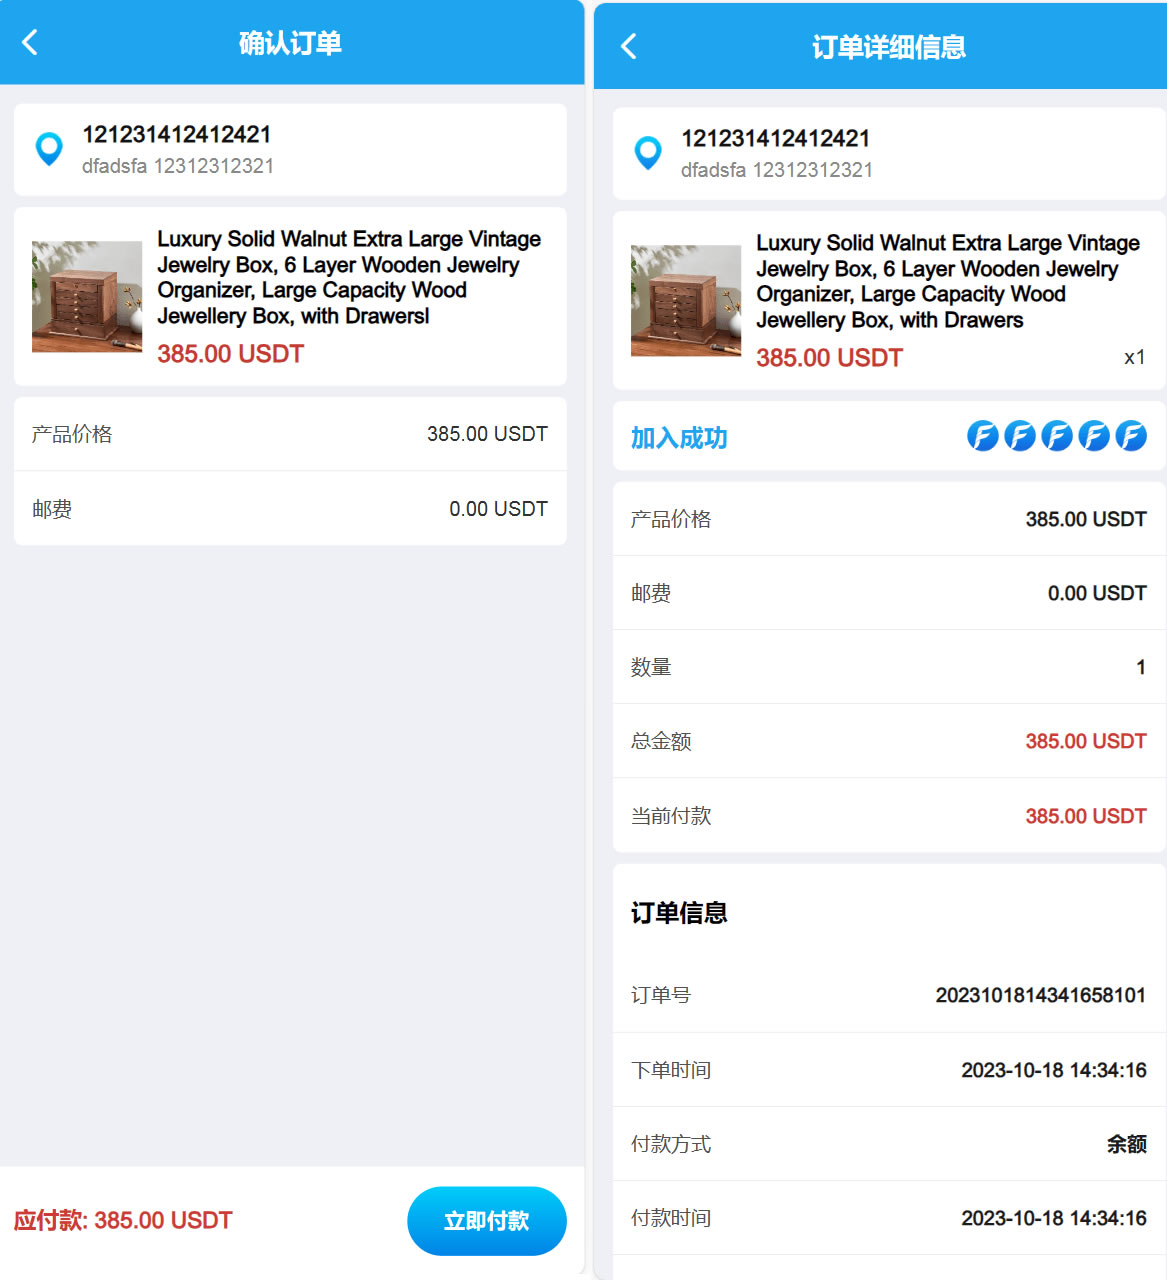Click the first F badge beside 加入成功
Screen dimensions: 1167x1280
982,436
